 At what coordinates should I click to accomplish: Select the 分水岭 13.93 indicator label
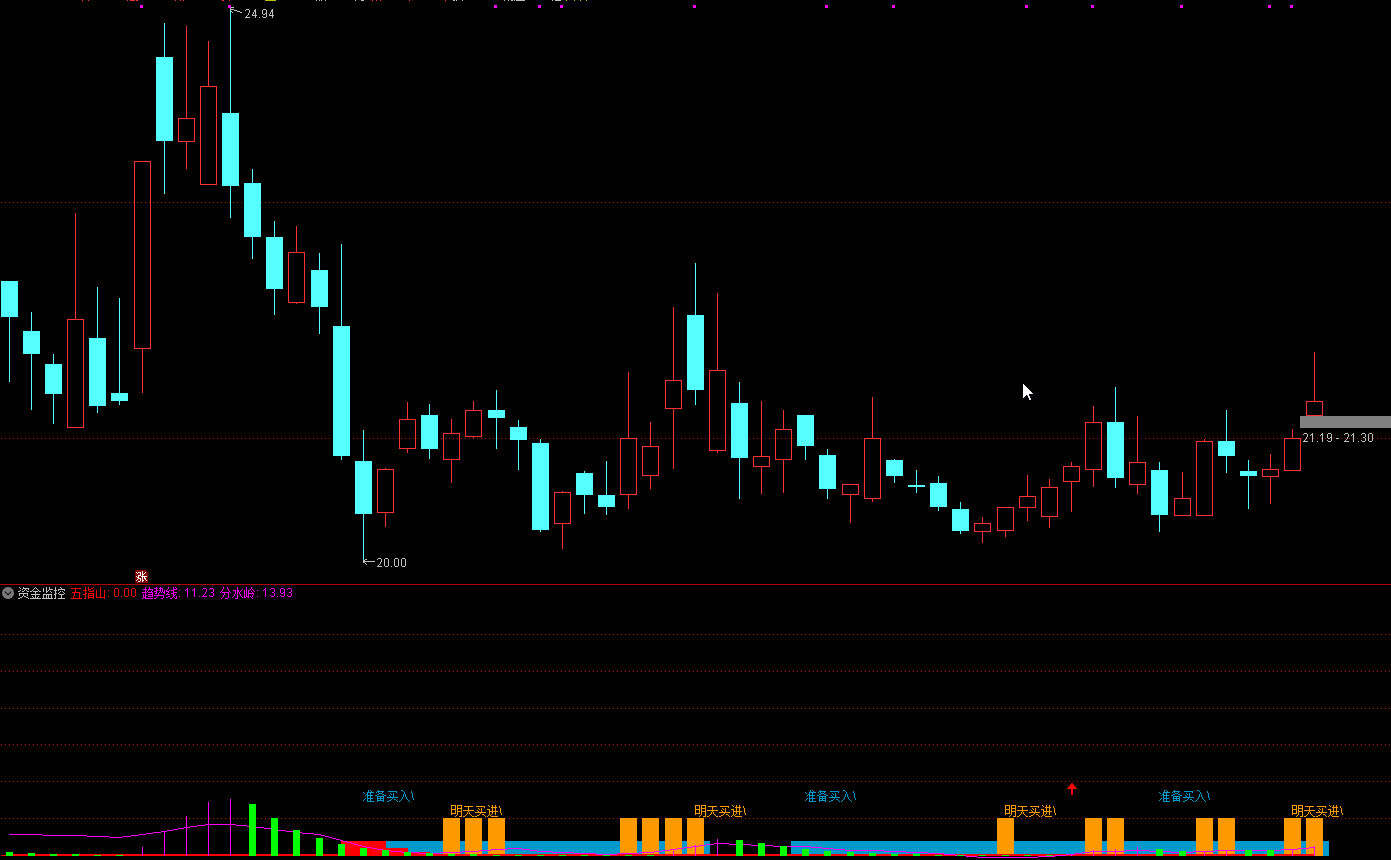click(x=256, y=593)
